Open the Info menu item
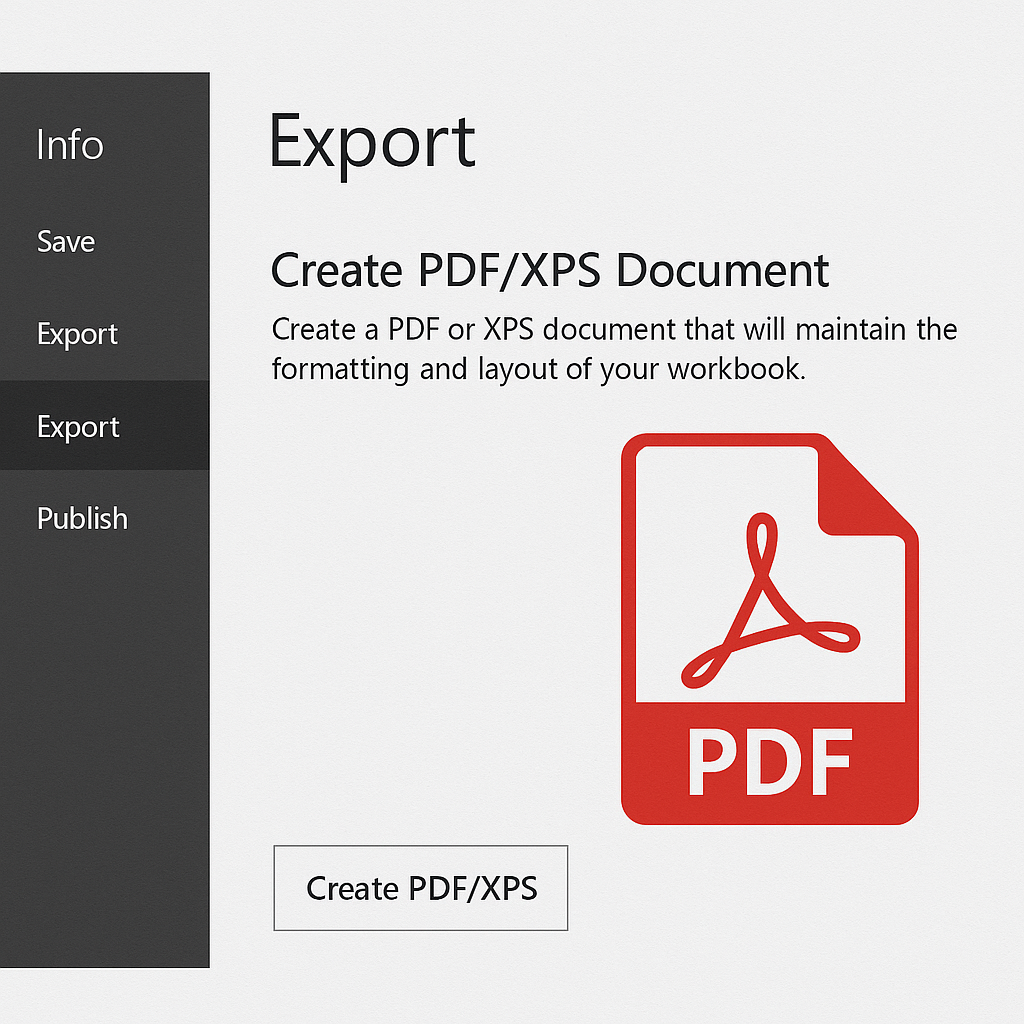This screenshot has height=1024, width=1024. click(x=70, y=144)
